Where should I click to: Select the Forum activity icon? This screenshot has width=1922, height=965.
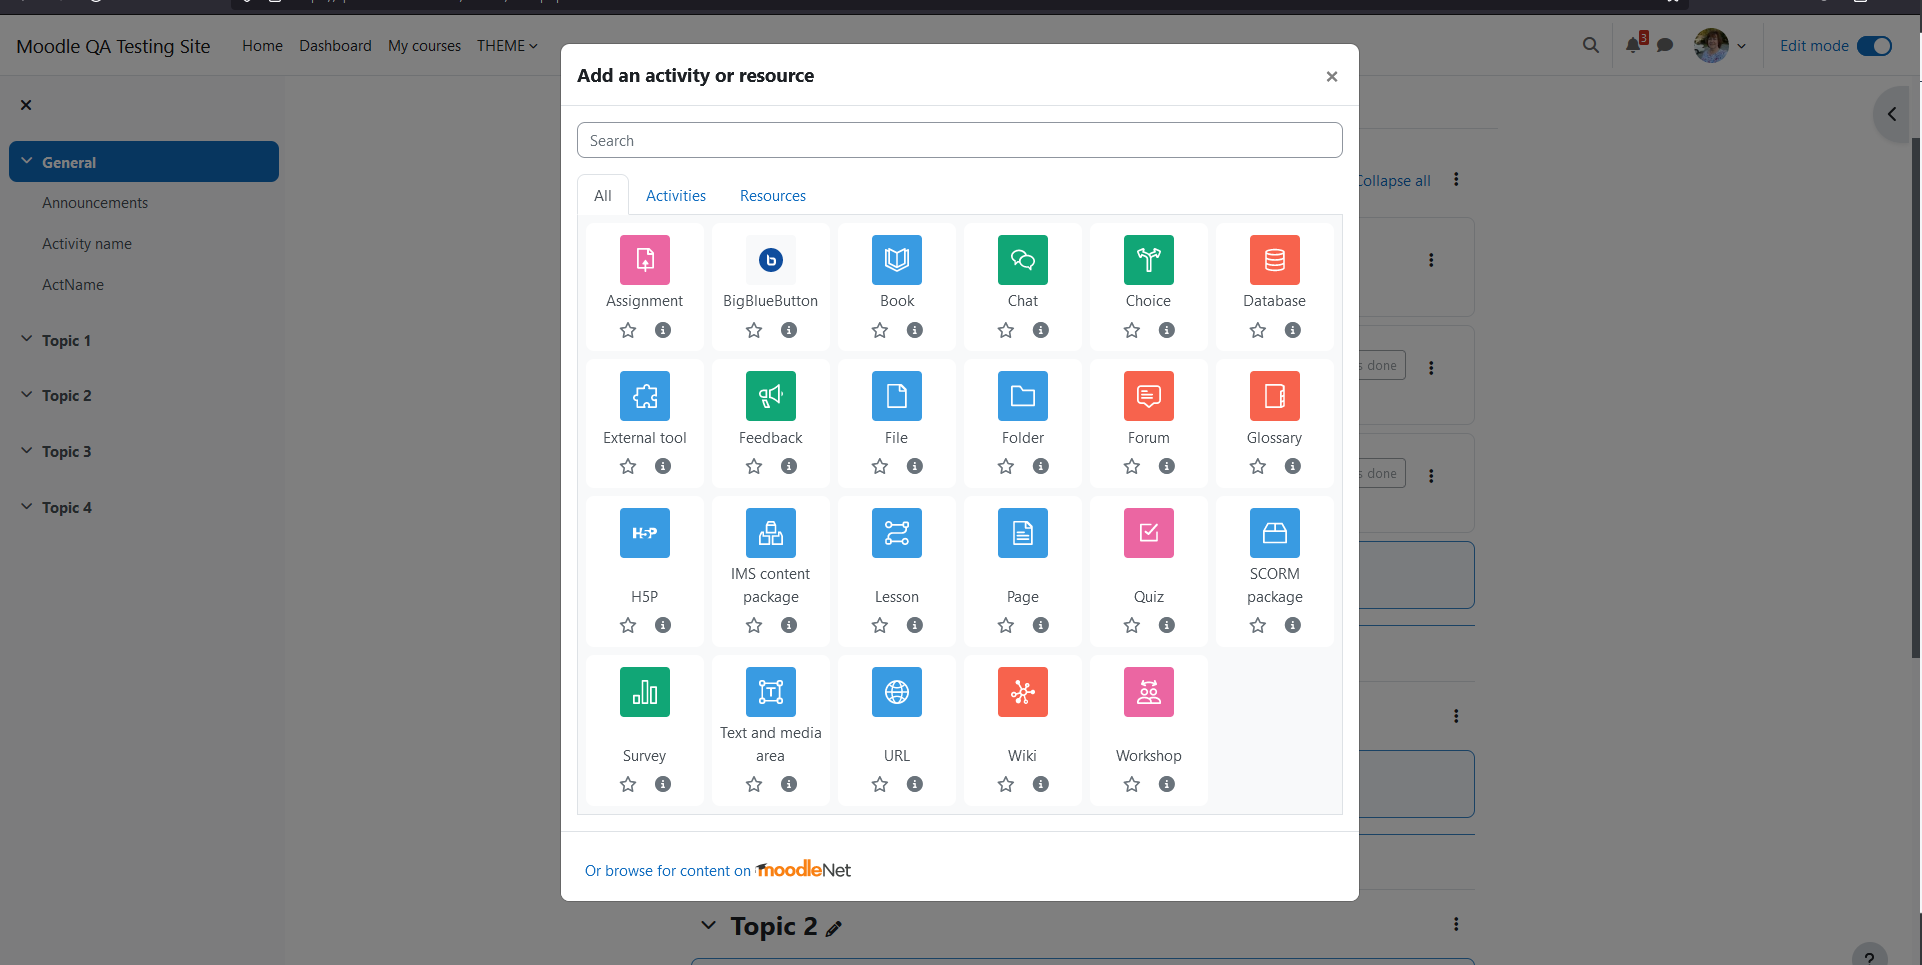pos(1149,396)
